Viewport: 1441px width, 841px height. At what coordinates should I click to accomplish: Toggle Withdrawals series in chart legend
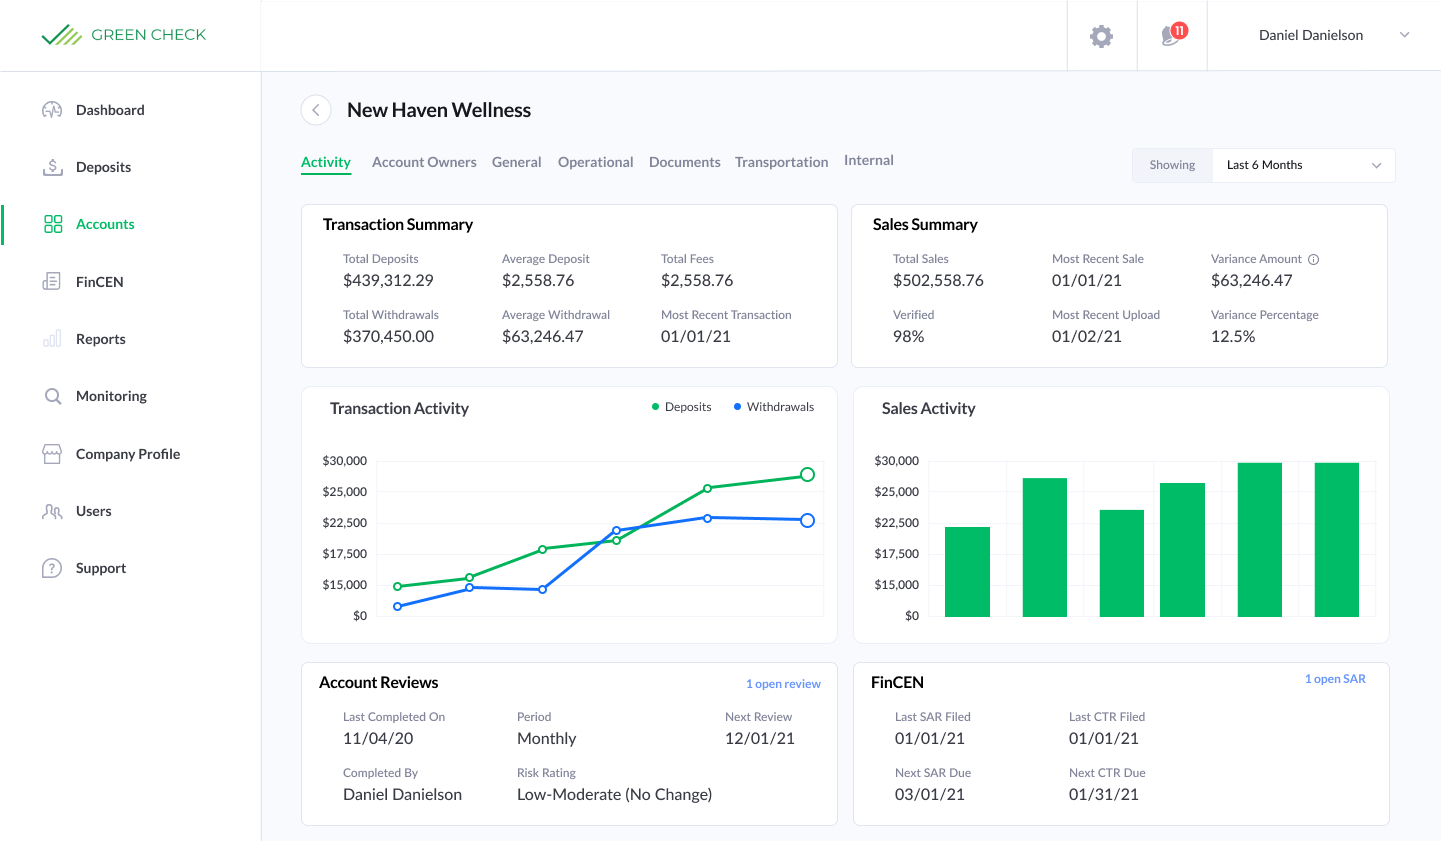pyautogui.click(x=773, y=407)
